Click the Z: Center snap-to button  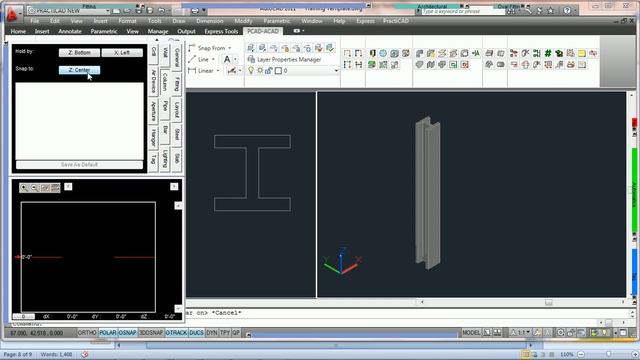point(79,70)
